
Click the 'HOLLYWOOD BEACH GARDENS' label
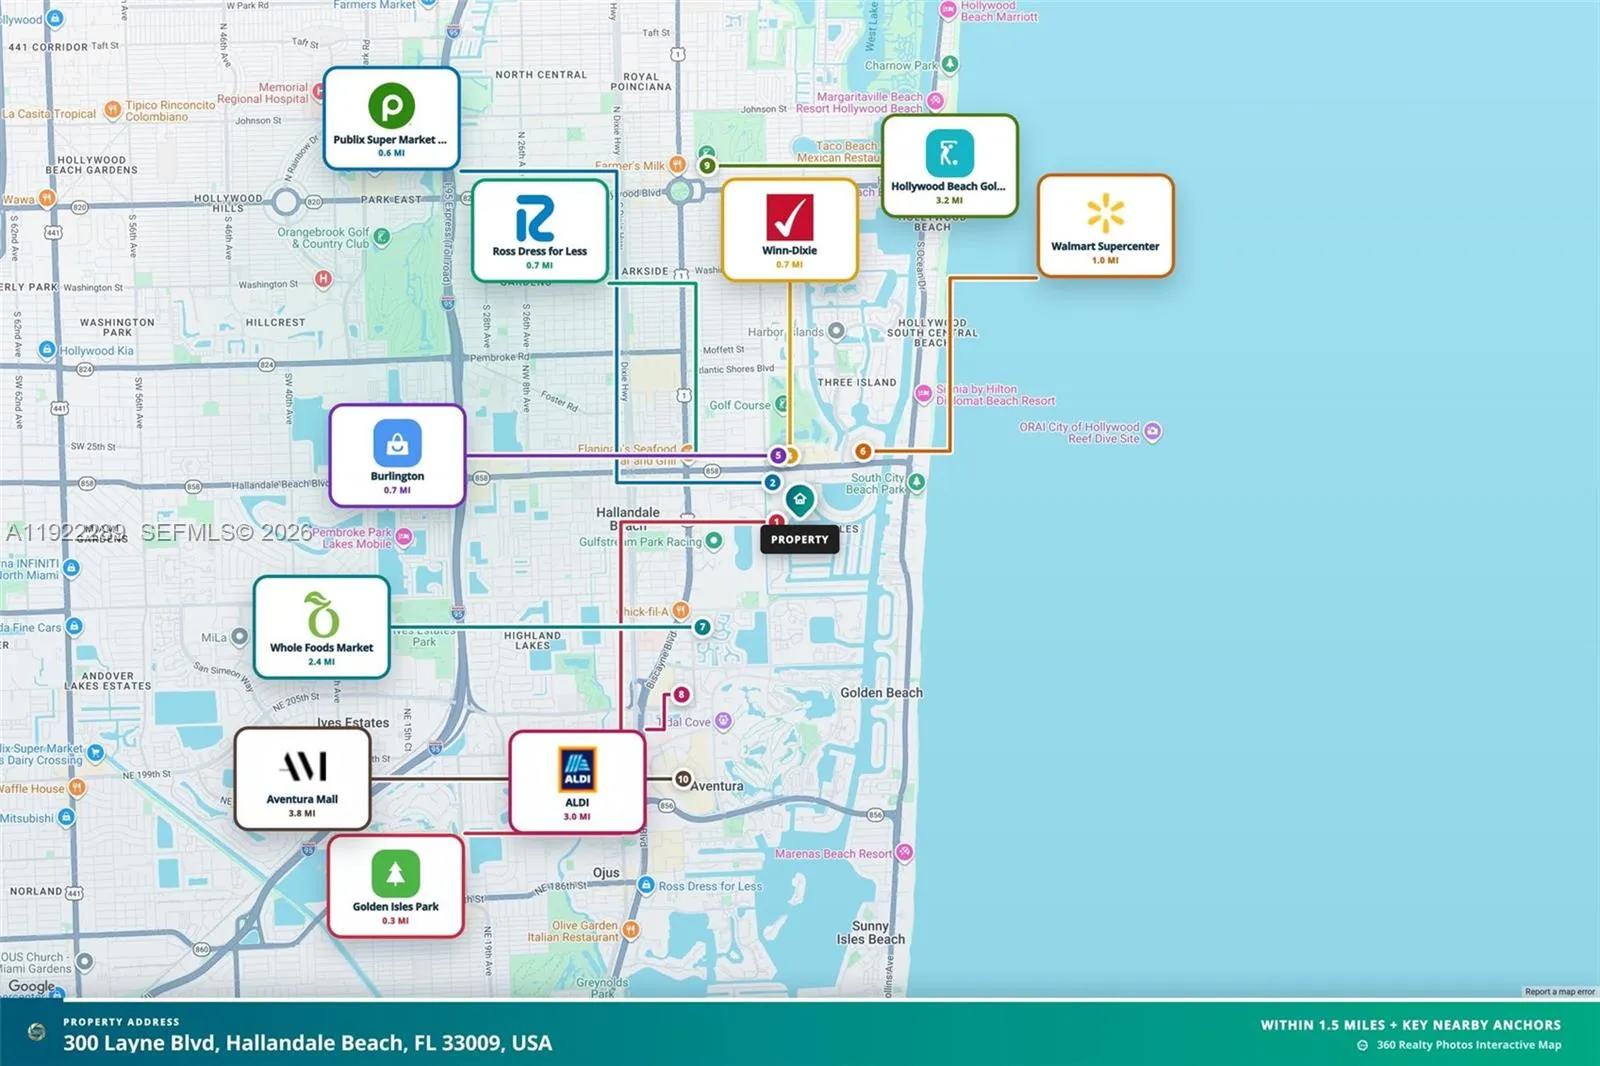(x=92, y=165)
